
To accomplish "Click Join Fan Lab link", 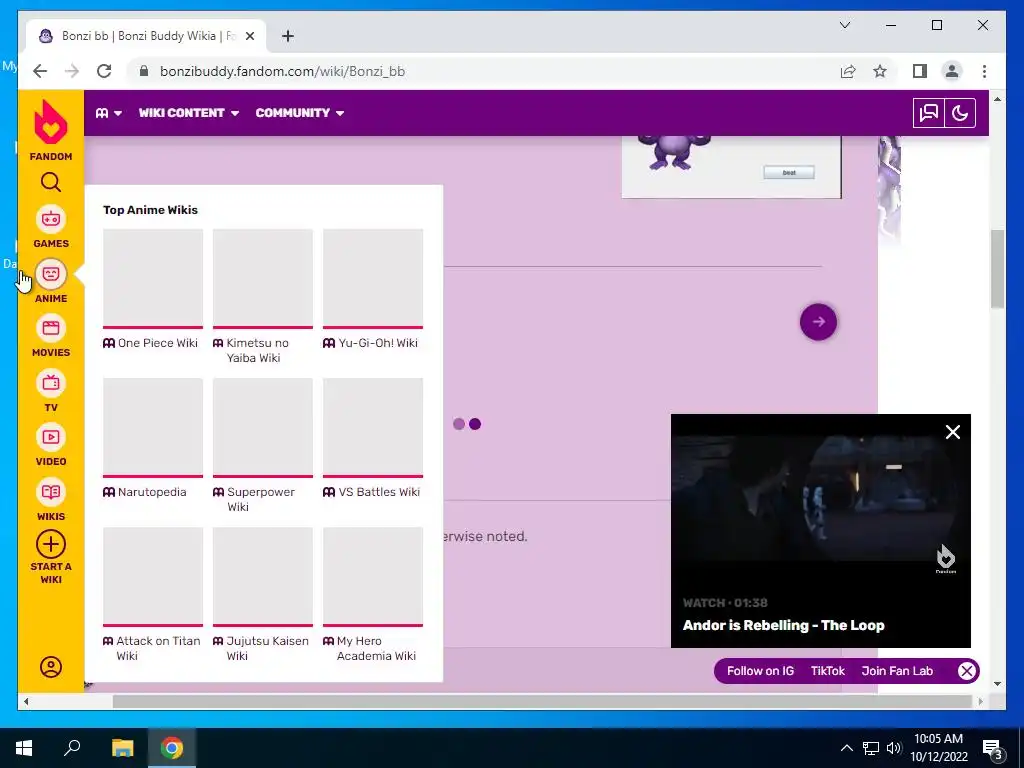I will [897, 671].
